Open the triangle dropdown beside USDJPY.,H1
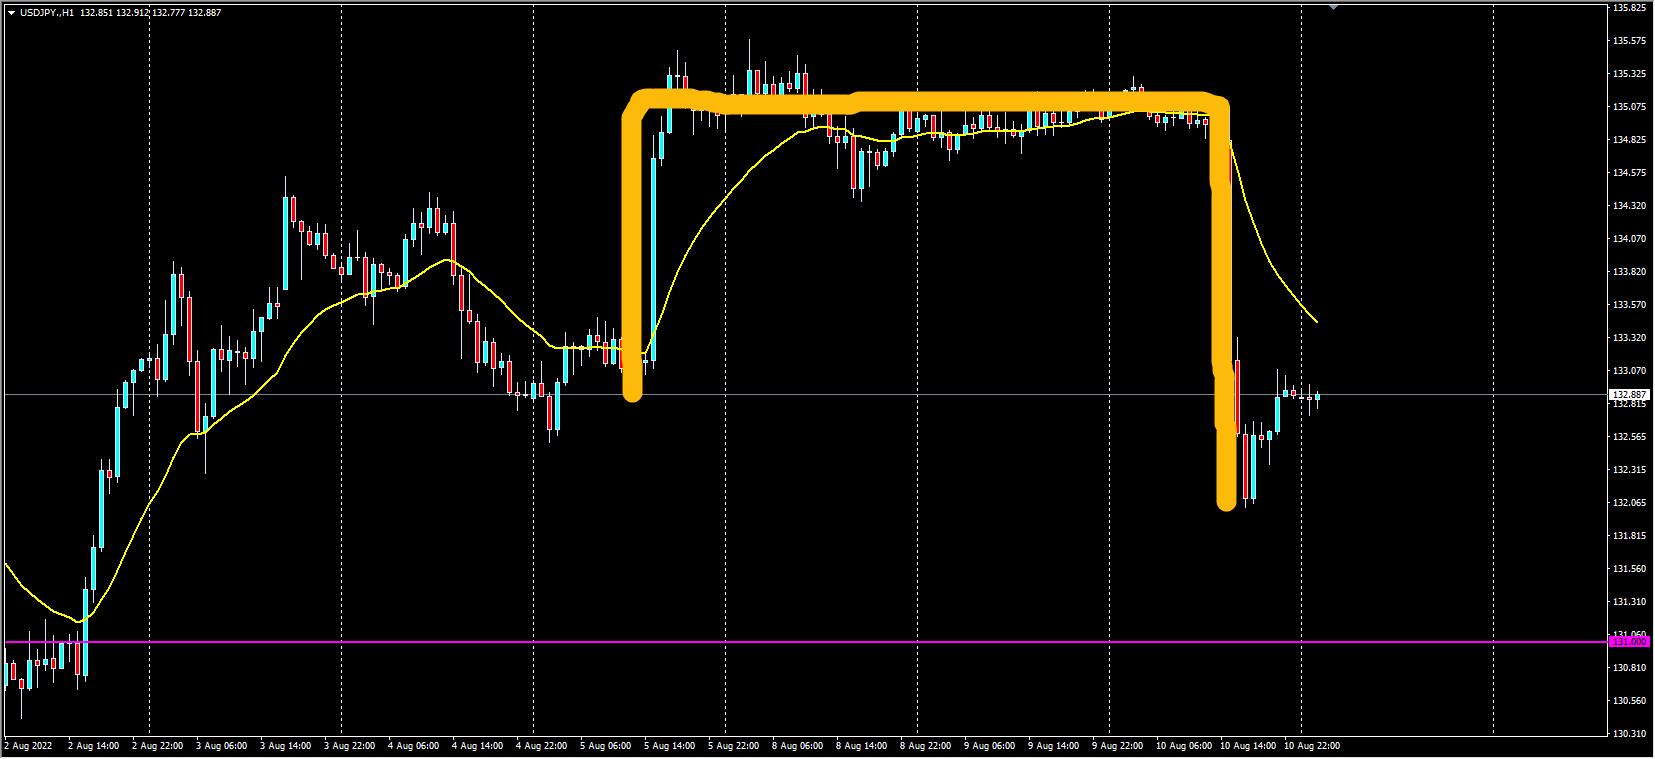The width and height of the screenshot is (1655, 759). click(x=11, y=13)
